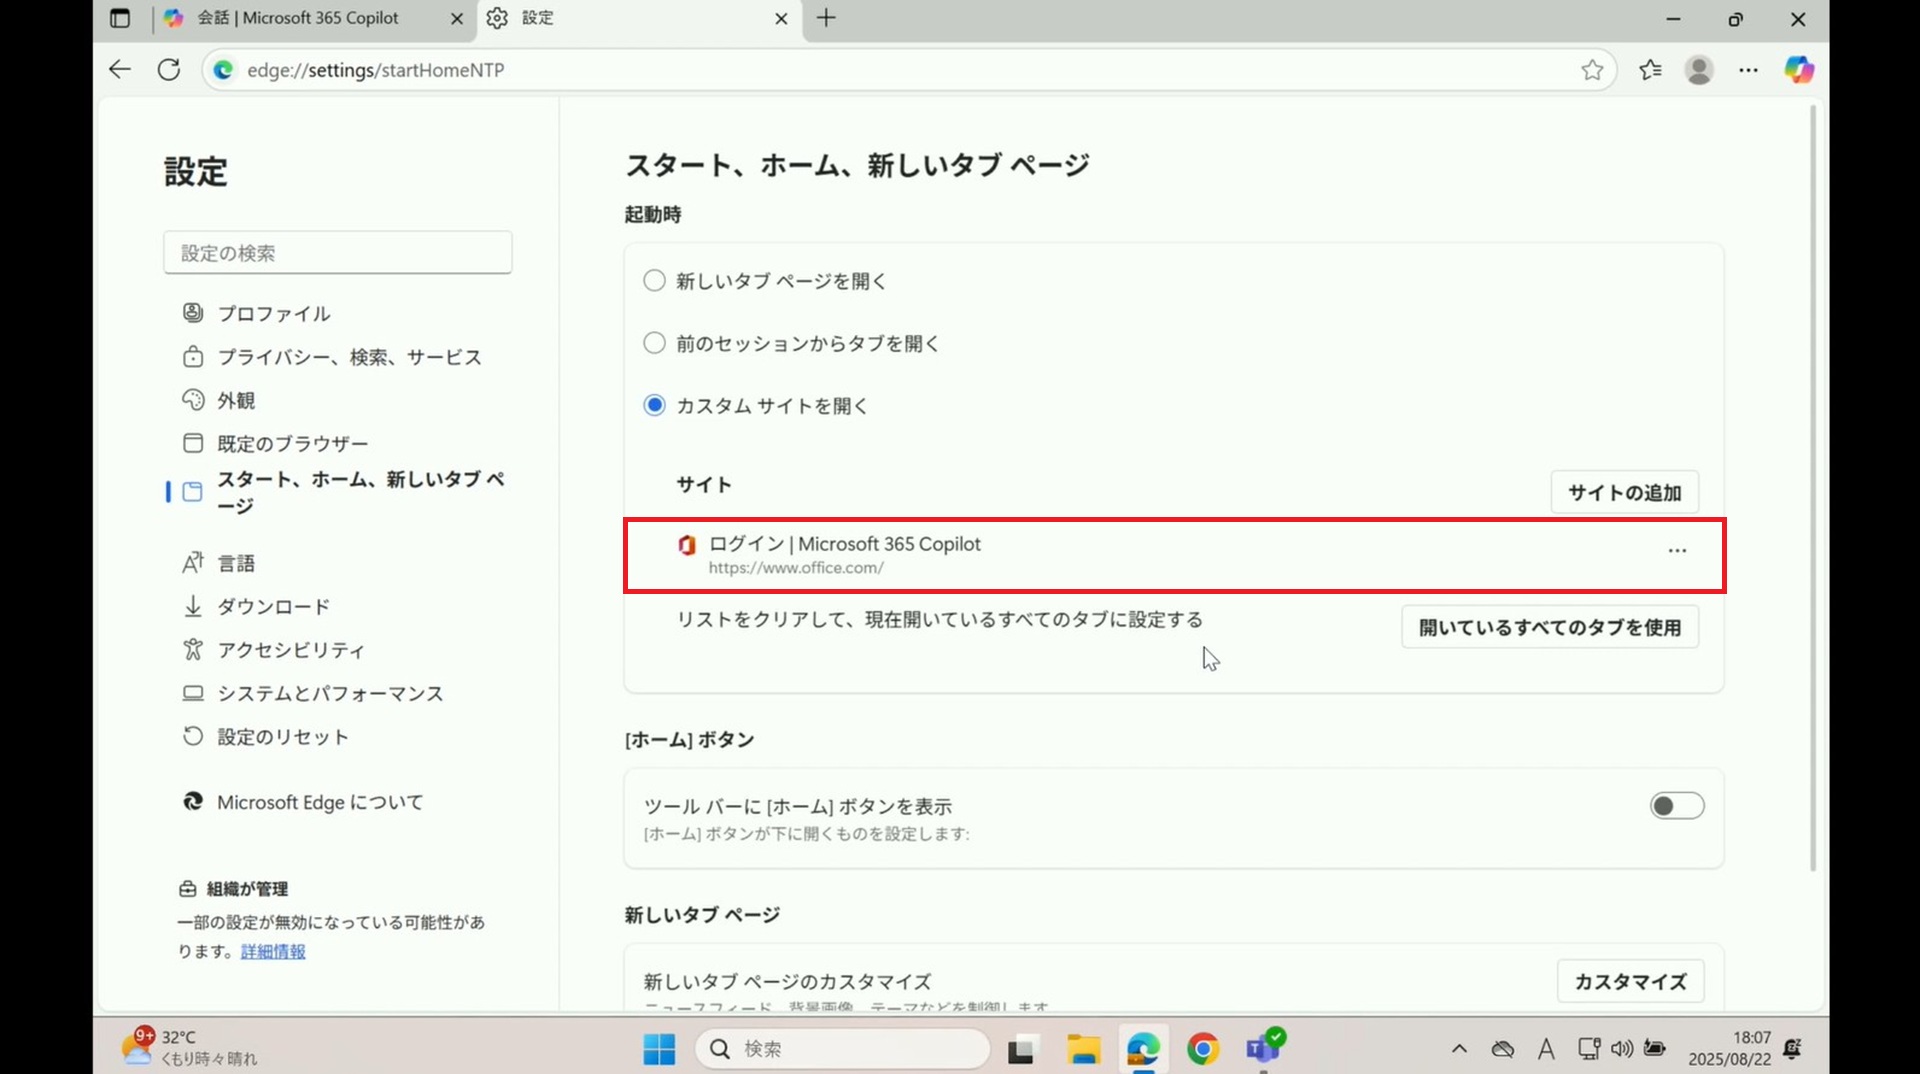Open more options for Microsoft 365 Copilot site
The height and width of the screenshot is (1074, 1920).
point(1677,551)
